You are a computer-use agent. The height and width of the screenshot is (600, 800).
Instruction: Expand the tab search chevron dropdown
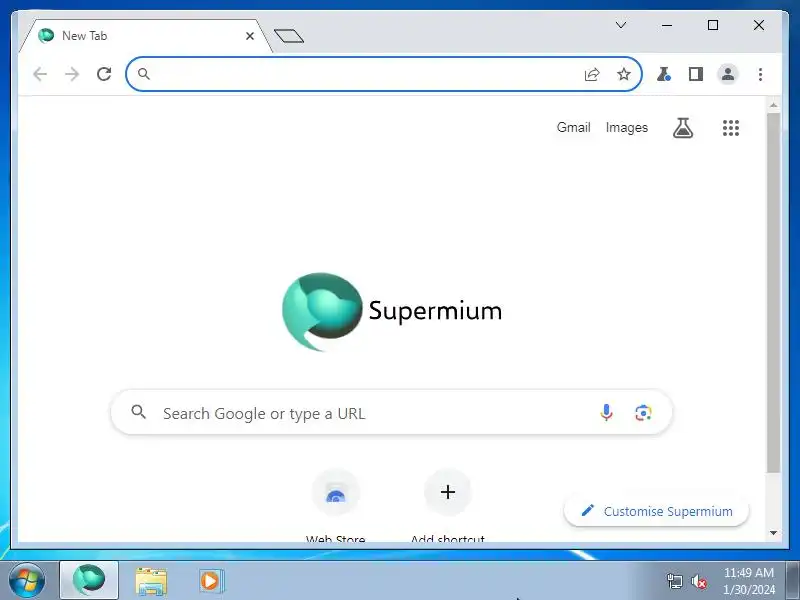coord(621,25)
